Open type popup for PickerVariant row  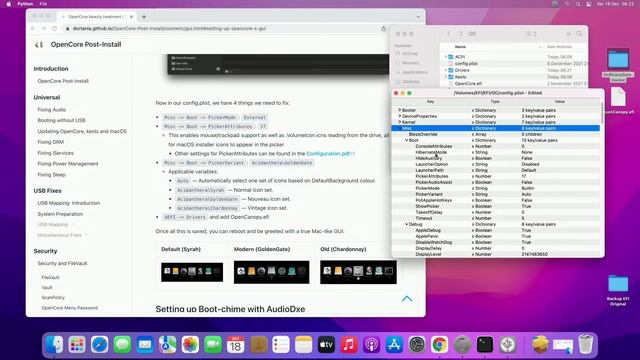coord(473,194)
